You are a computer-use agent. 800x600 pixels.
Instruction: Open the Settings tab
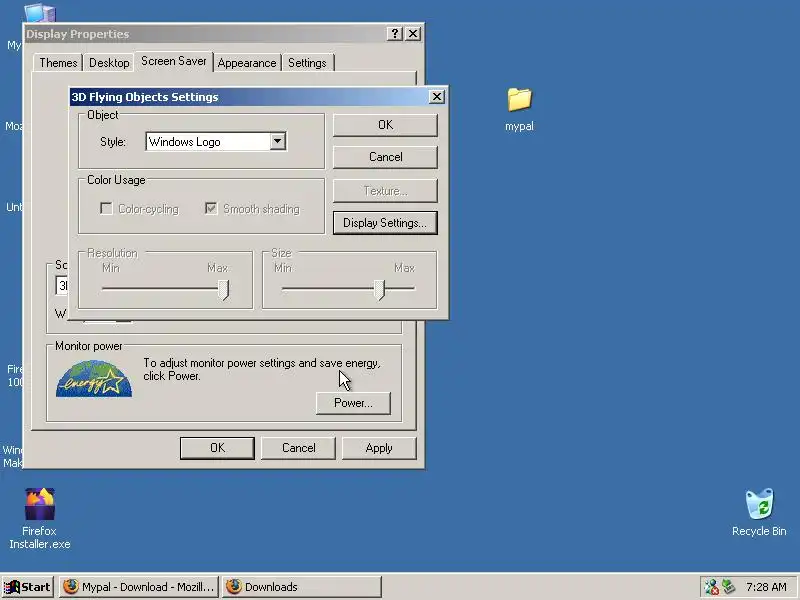point(307,63)
